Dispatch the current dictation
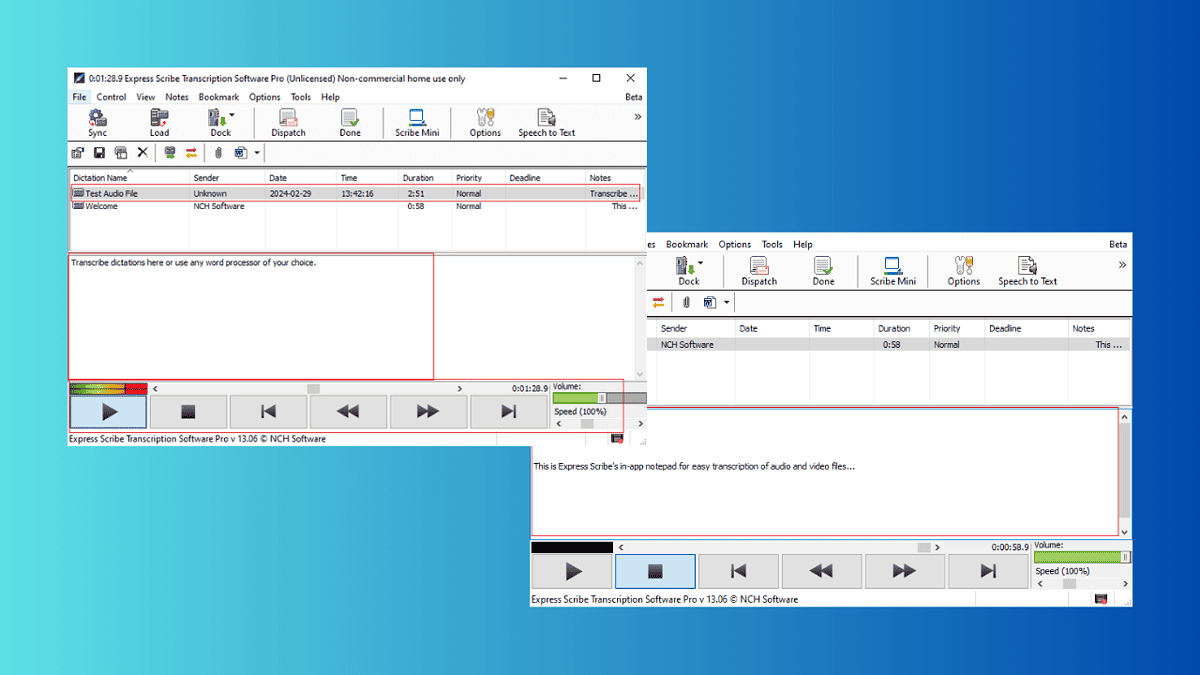Image resolution: width=1200 pixels, height=675 pixels. (x=288, y=121)
